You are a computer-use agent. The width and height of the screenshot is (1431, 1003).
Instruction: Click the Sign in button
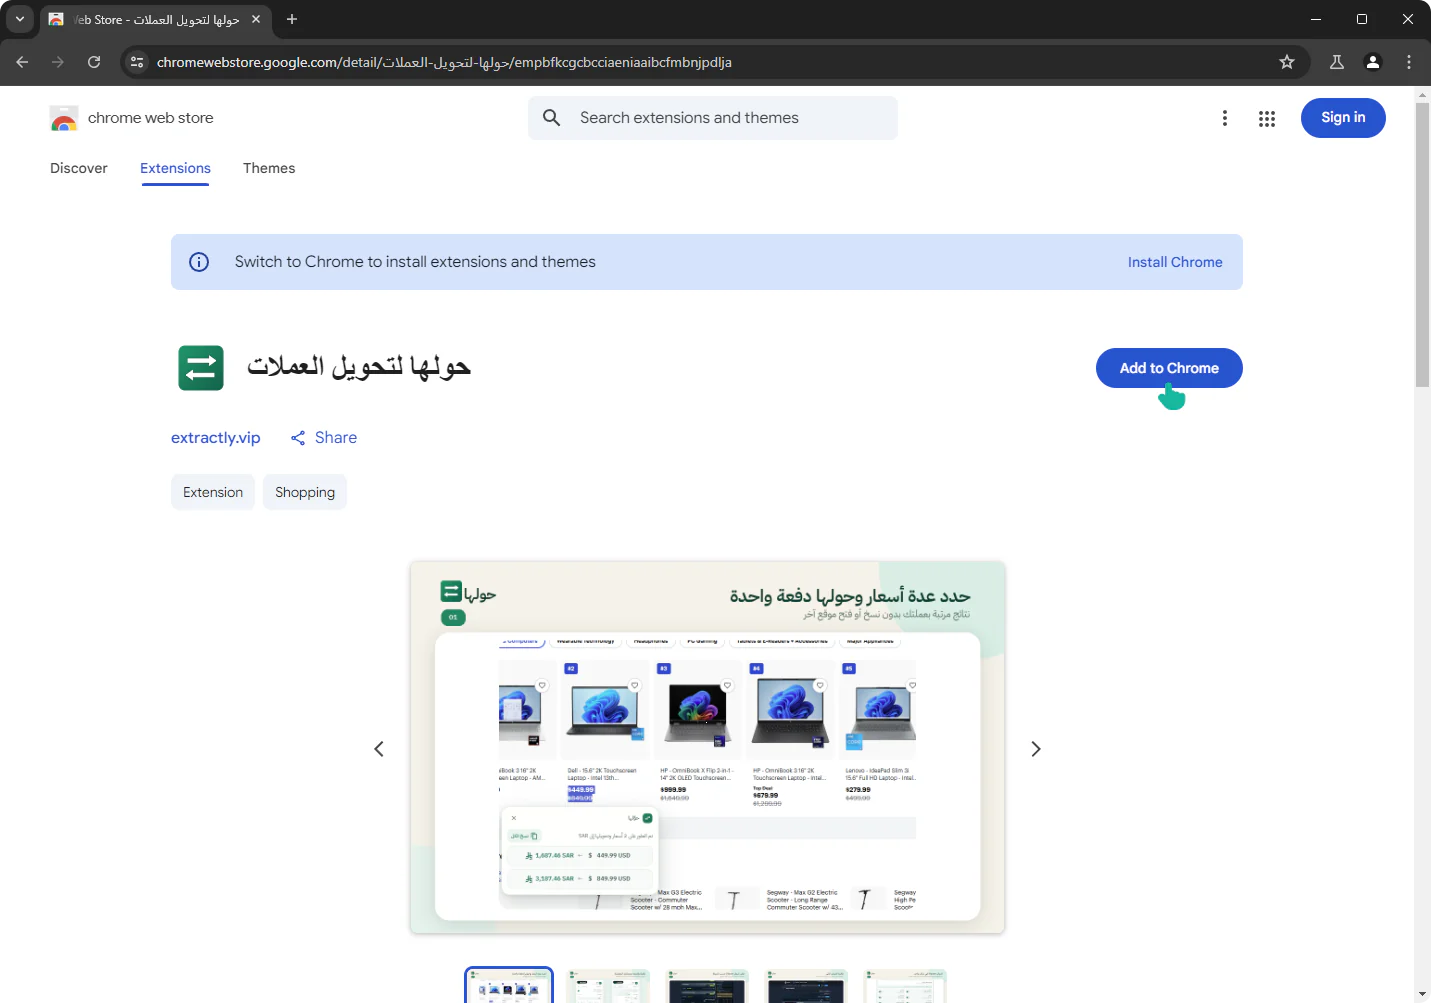pyautogui.click(x=1343, y=118)
